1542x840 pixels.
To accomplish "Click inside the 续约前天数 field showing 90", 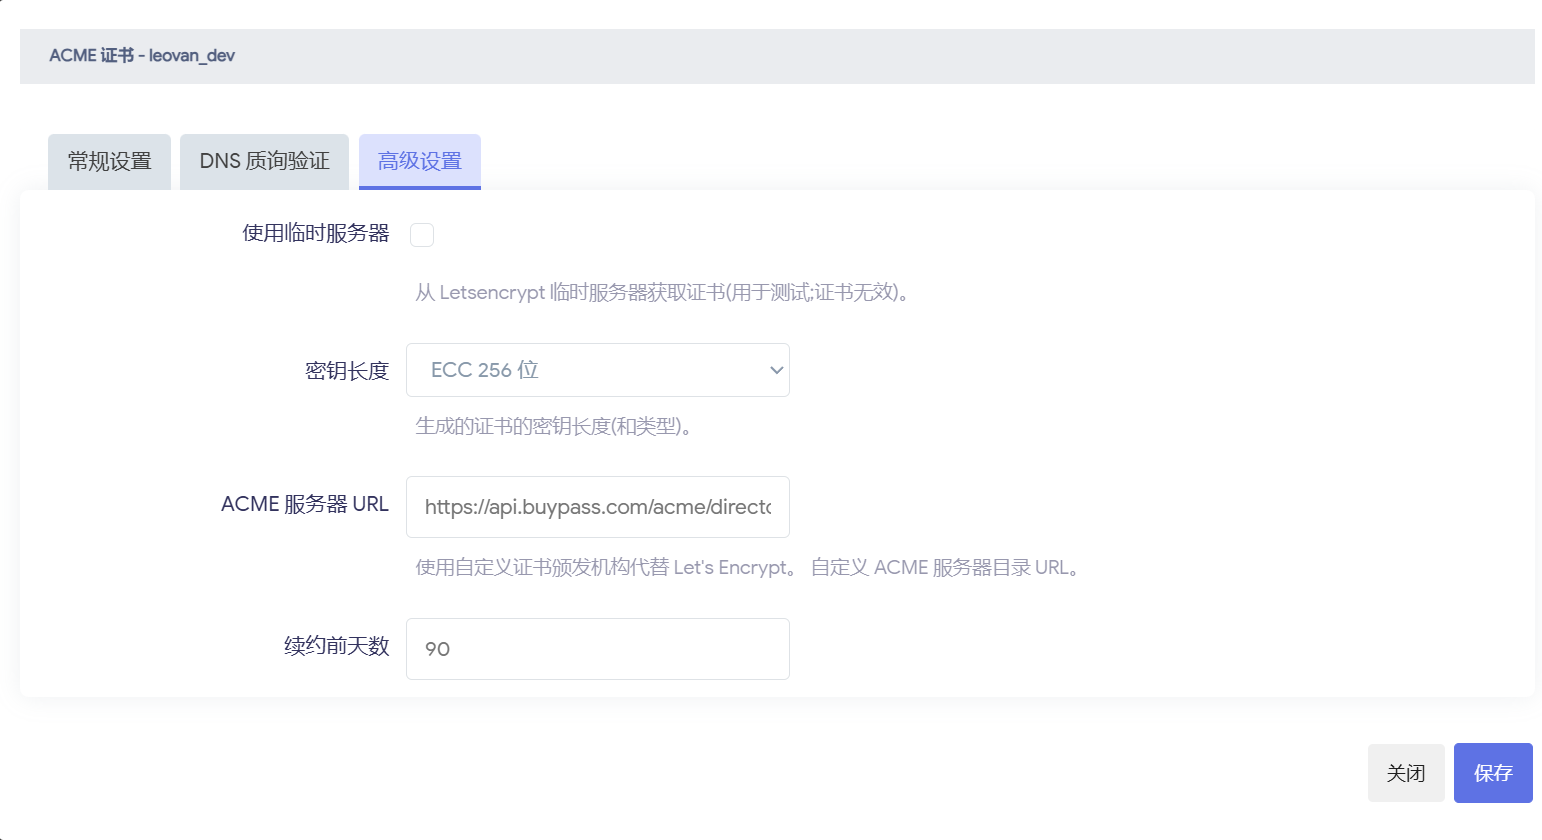I will tap(597, 648).
